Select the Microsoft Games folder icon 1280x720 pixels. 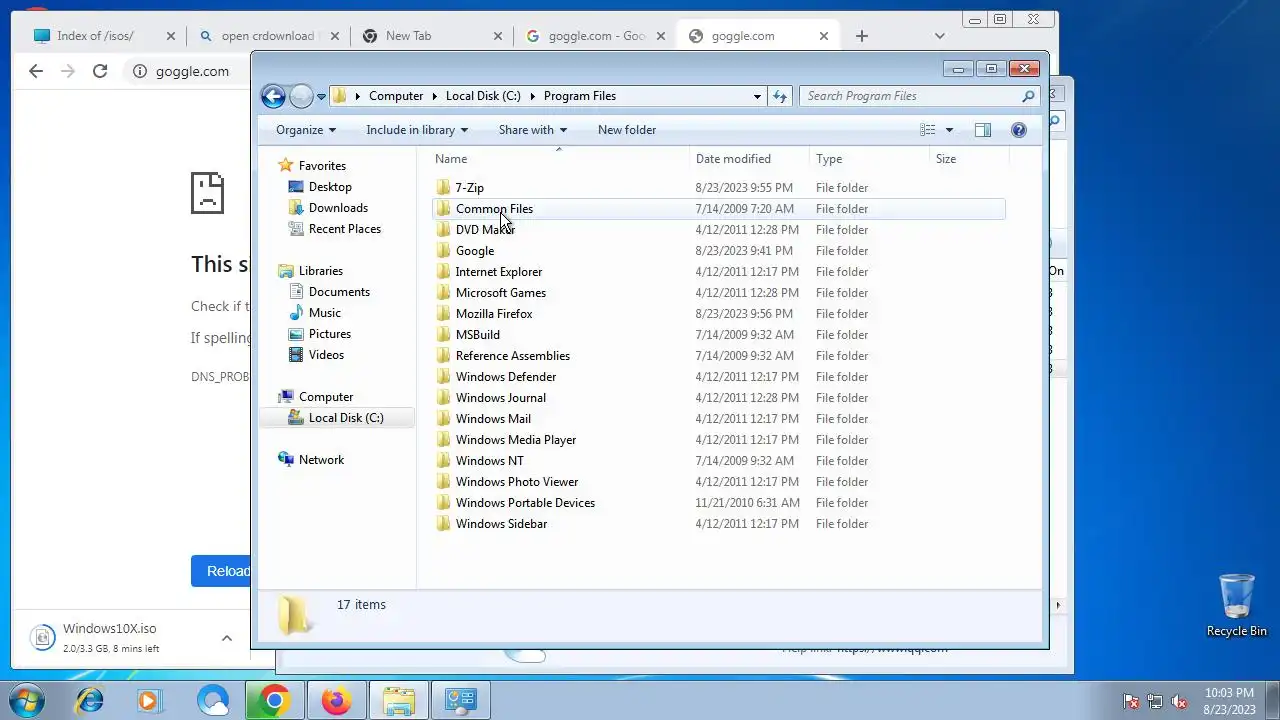(x=444, y=293)
